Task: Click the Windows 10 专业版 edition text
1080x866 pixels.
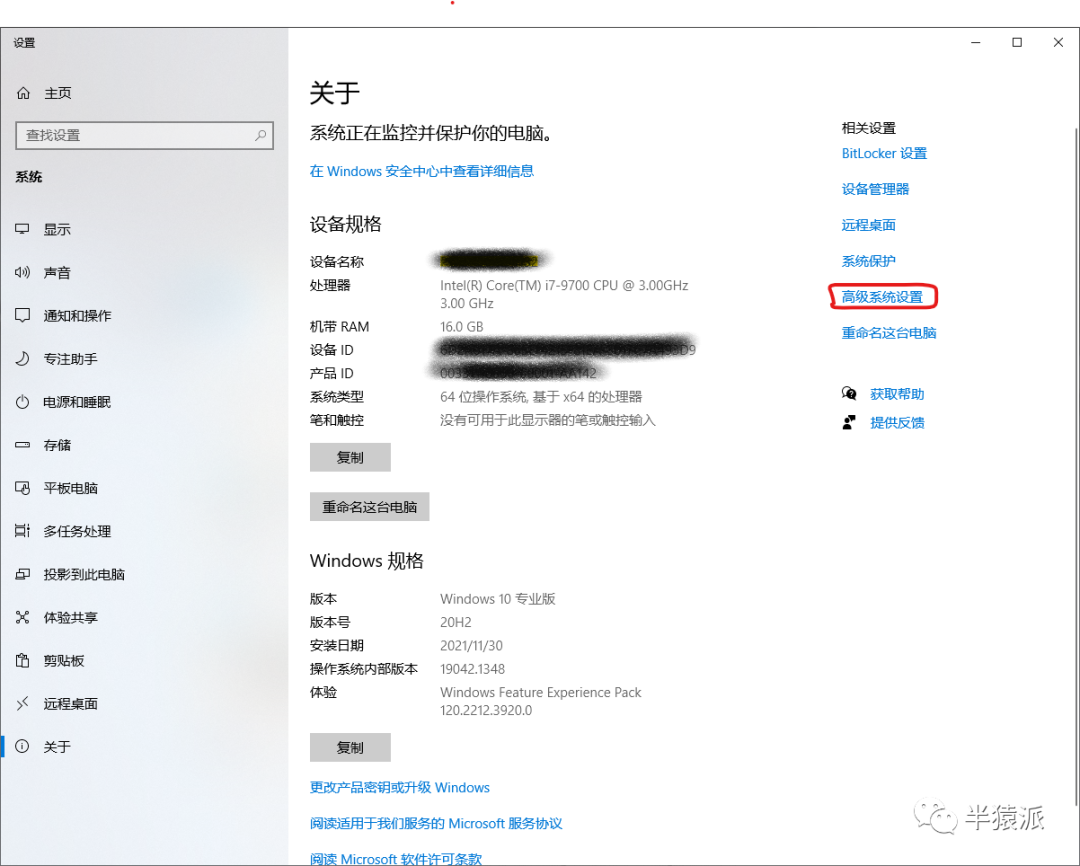Action: pyautogui.click(x=497, y=599)
